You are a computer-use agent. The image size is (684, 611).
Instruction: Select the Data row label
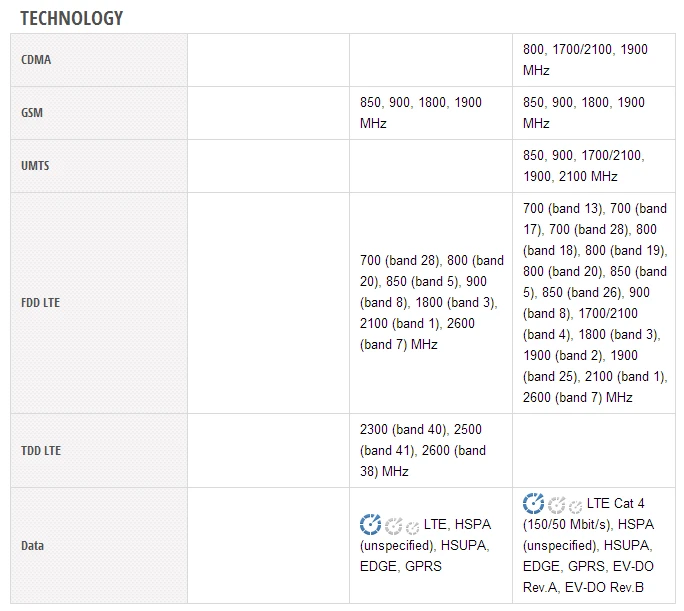coord(32,546)
